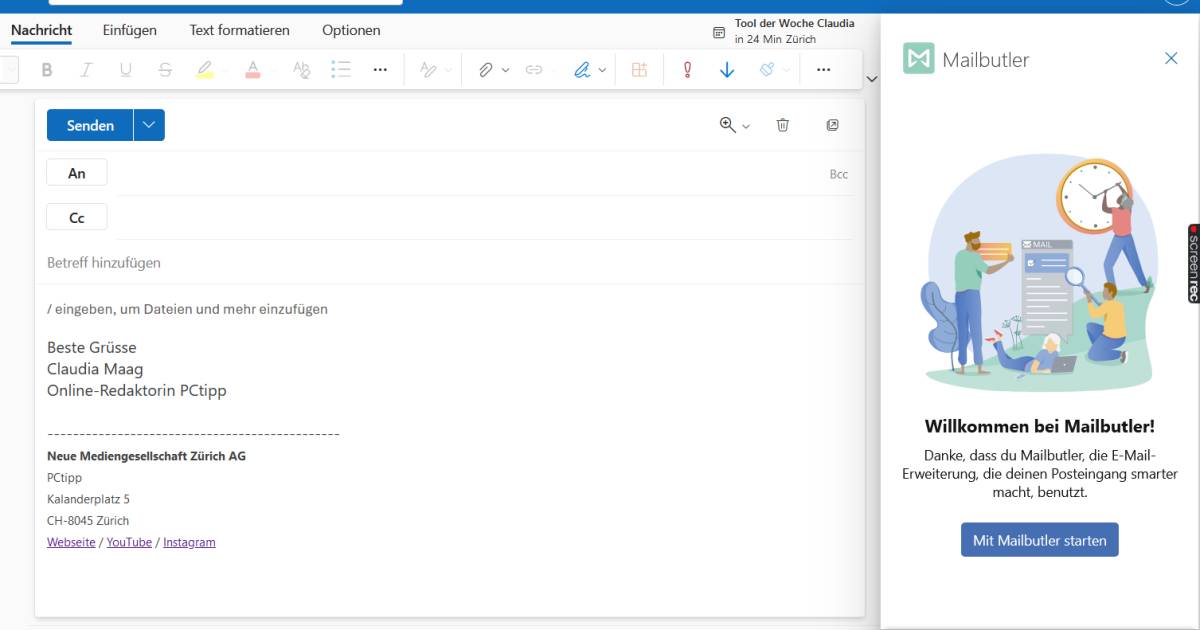Pop out the message into a new window
Viewport: 1200px width, 630px height.
click(833, 125)
